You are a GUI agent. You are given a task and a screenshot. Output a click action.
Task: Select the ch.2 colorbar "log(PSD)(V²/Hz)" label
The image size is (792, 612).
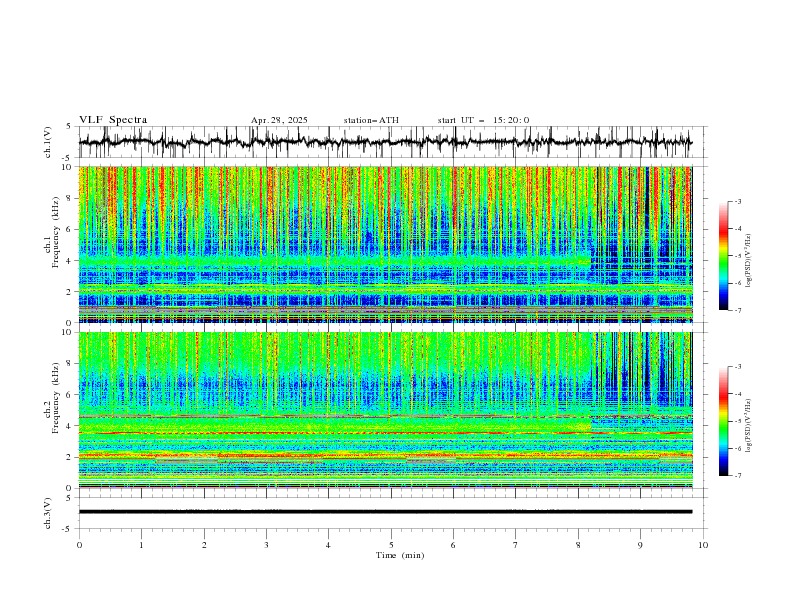[749, 425]
